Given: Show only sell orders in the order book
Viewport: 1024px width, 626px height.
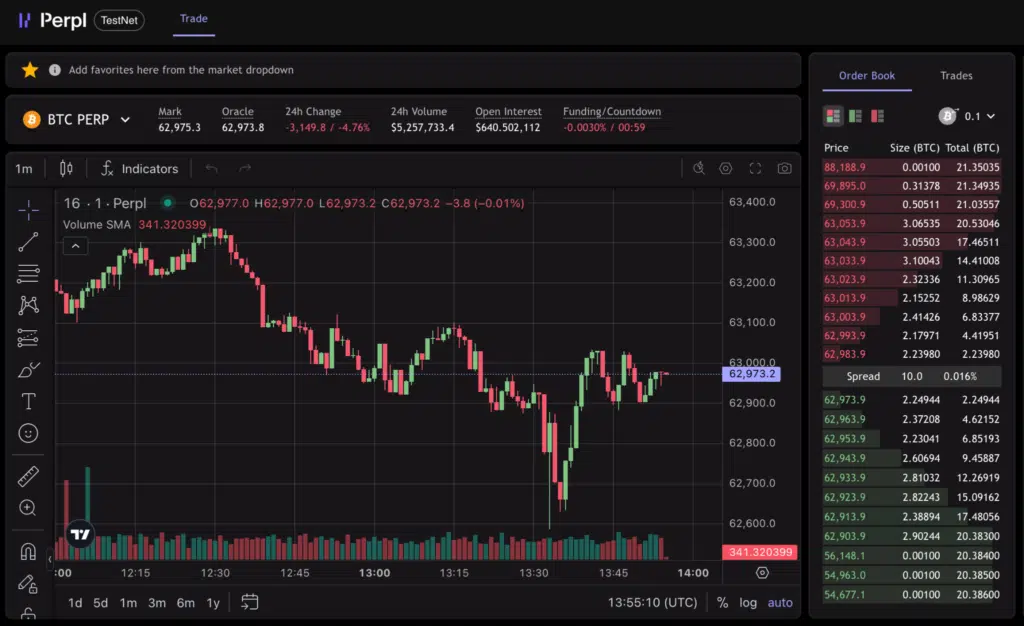Looking at the screenshot, I should point(878,115).
